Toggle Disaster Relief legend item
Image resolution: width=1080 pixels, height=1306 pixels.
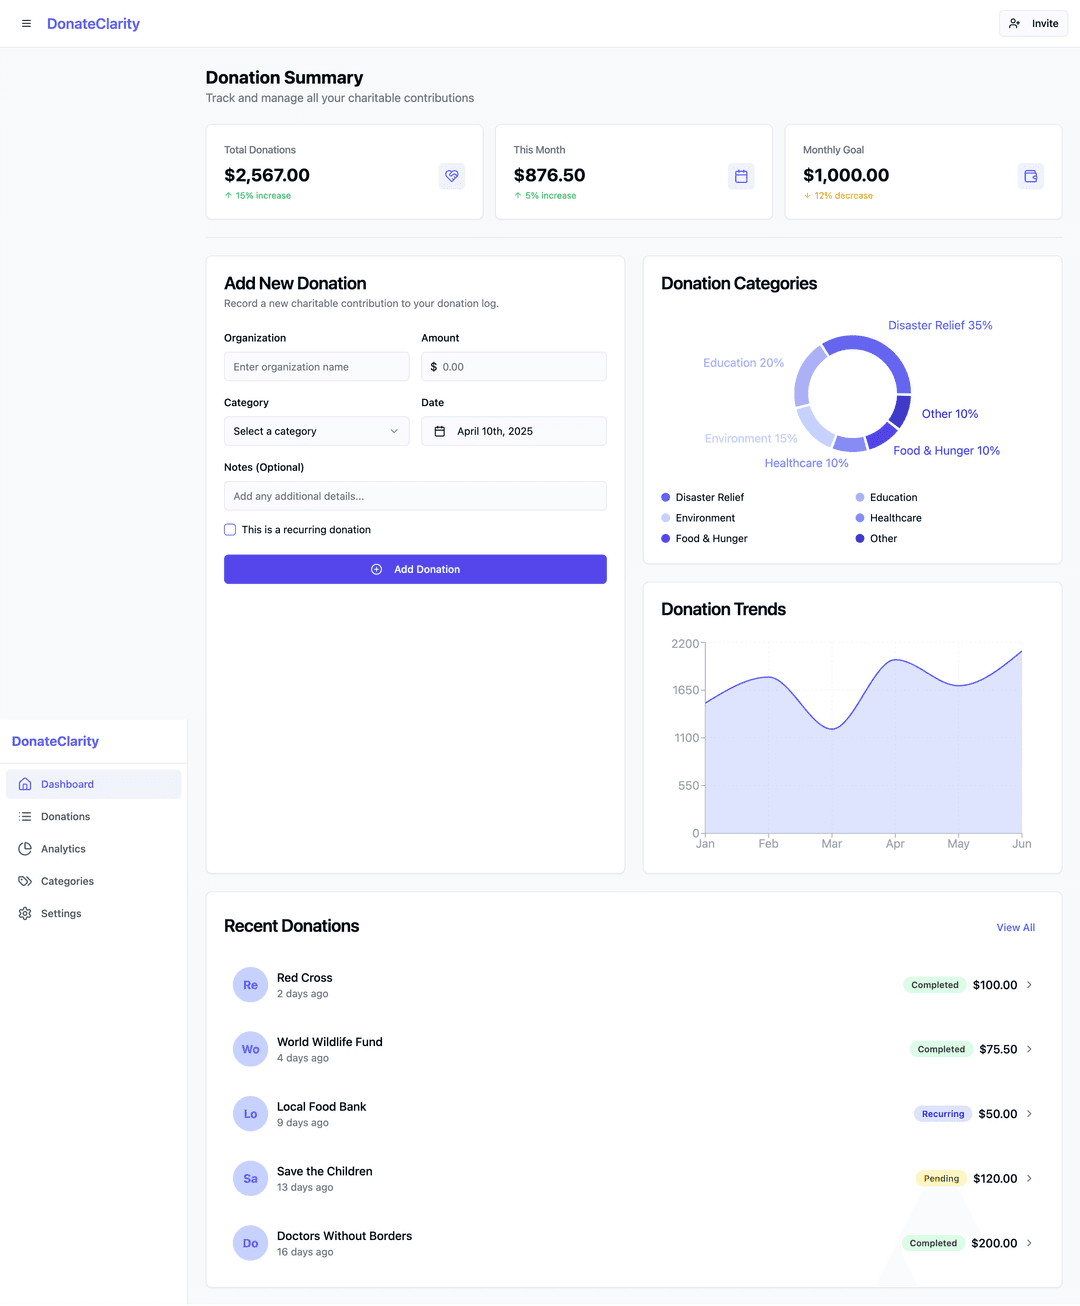coord(703,497)
